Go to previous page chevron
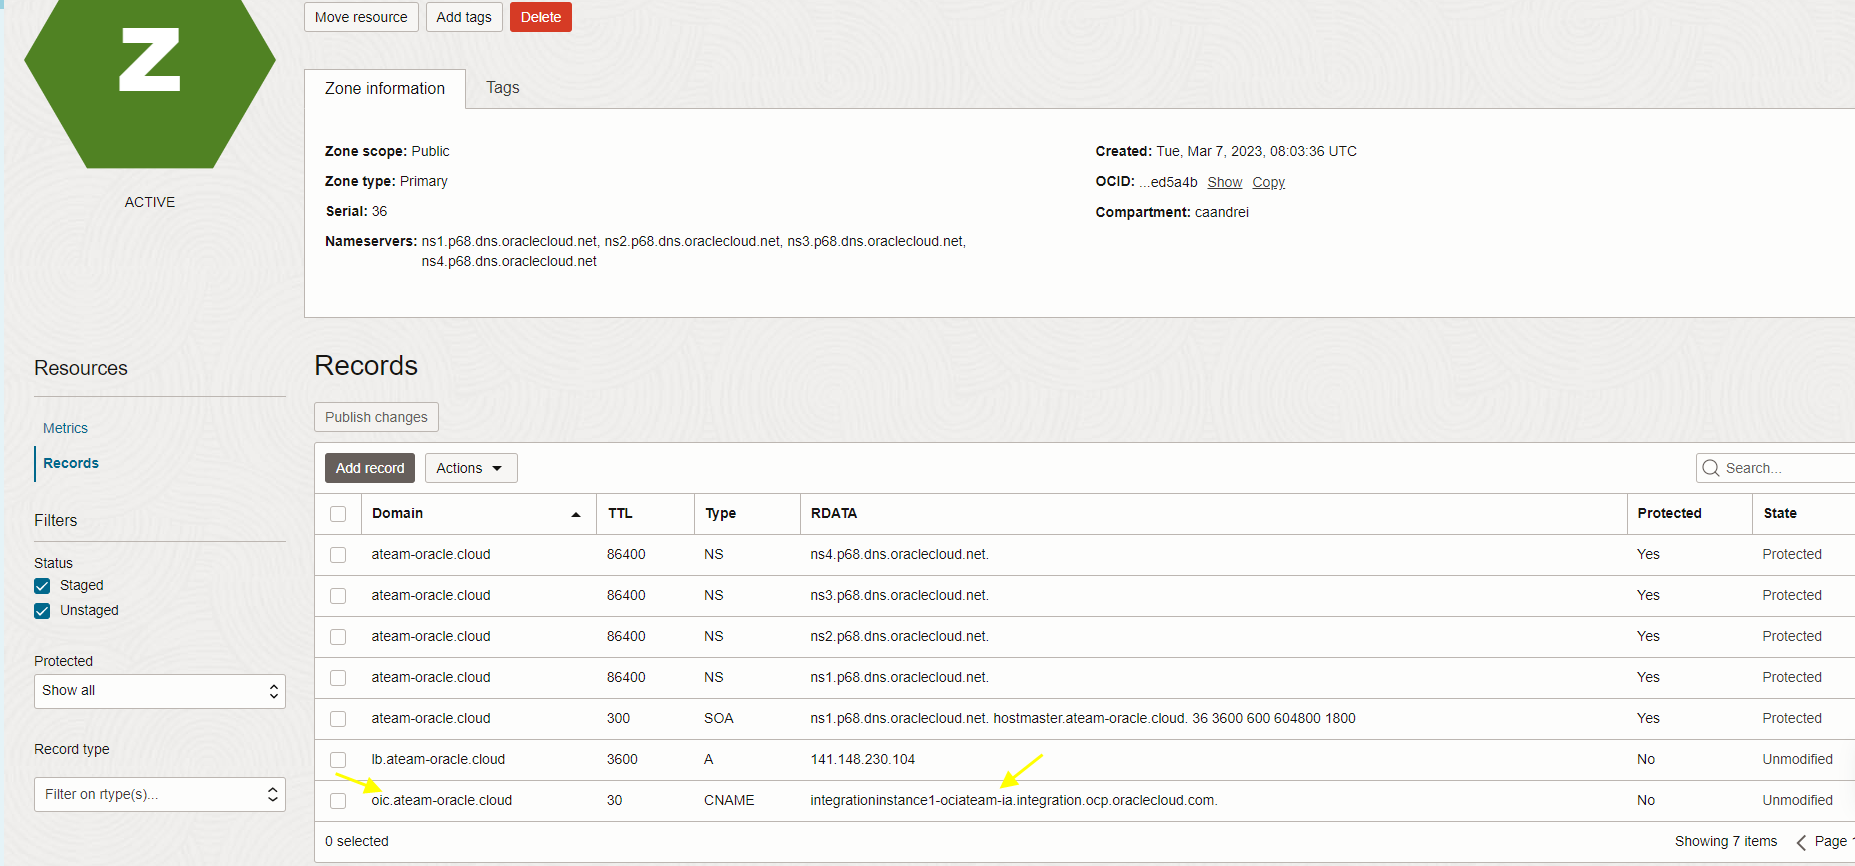Viewport: 1855px width, 866px height. (x=1801, y=842)
